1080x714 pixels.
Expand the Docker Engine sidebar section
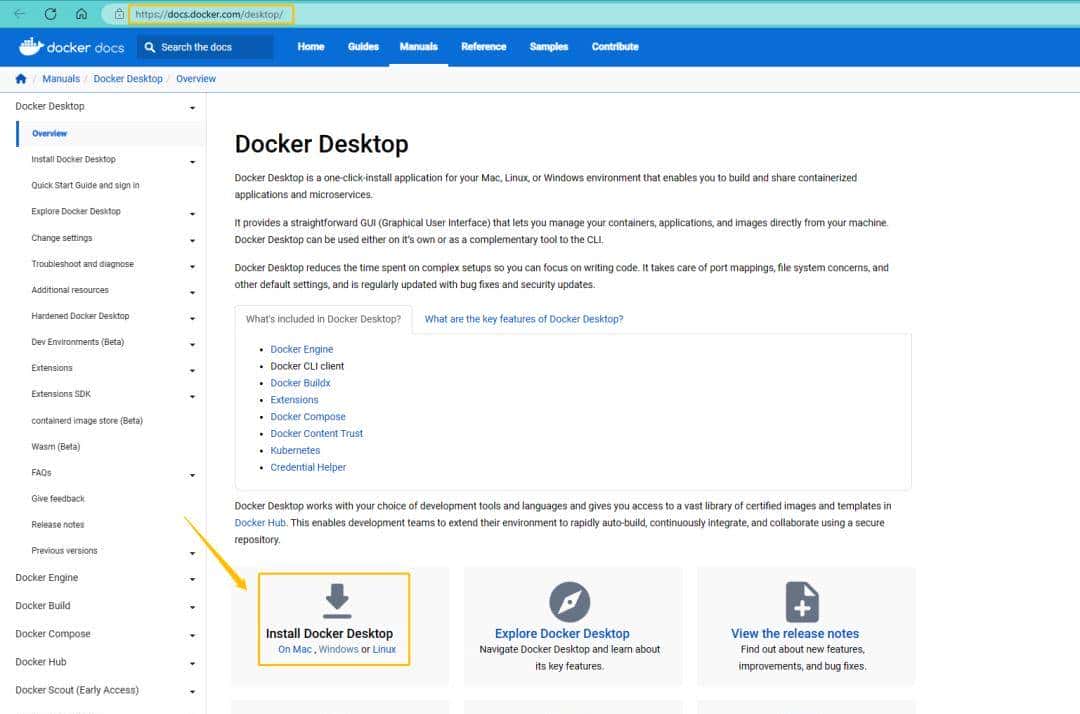193,578
